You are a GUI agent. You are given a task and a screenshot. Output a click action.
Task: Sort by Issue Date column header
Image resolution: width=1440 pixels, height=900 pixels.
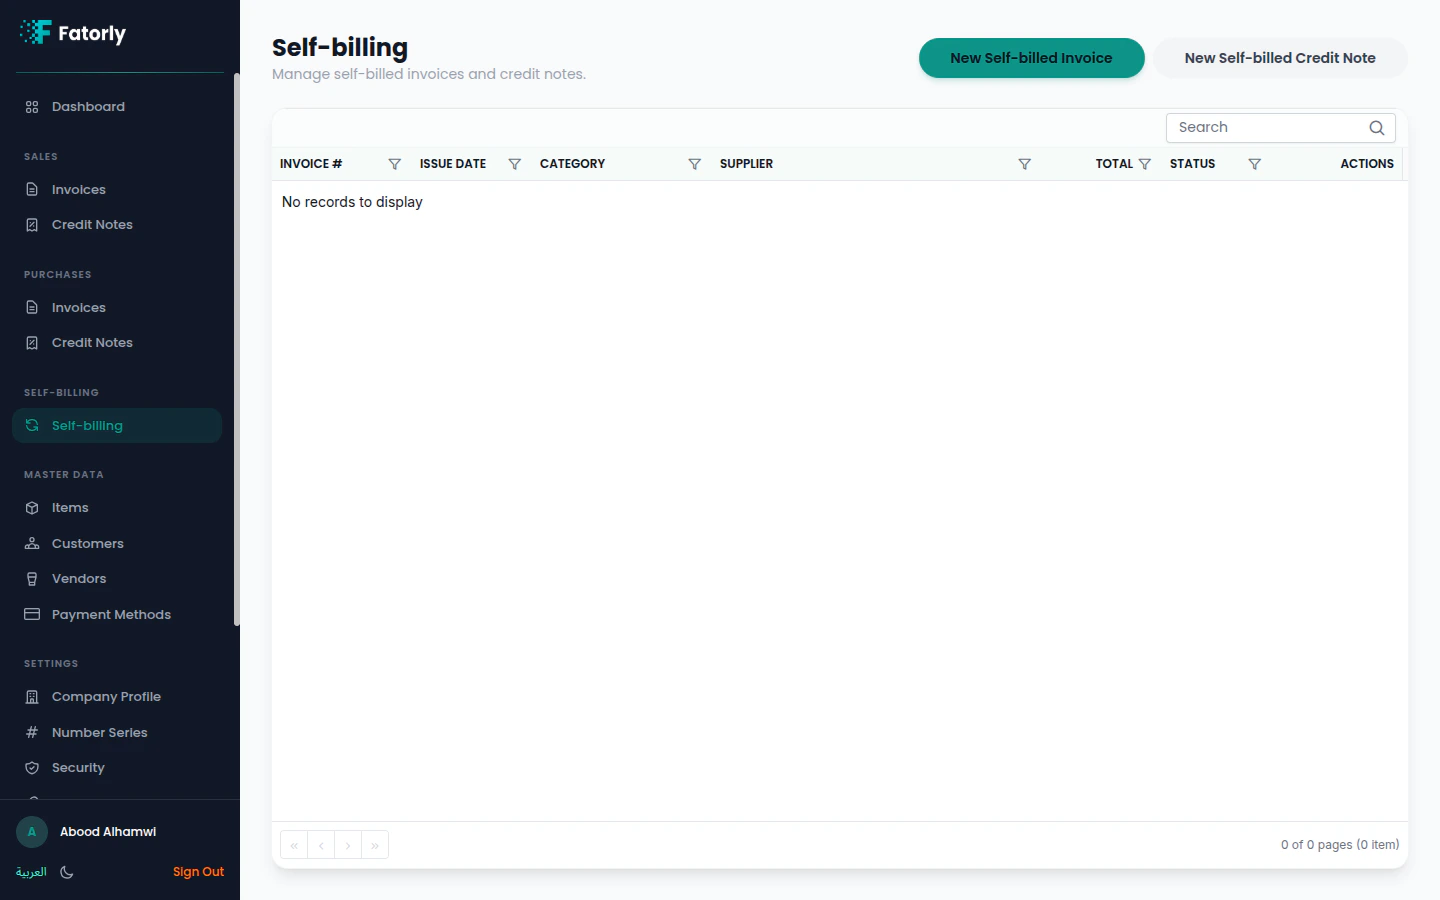pyautogui.click(x=453, y=164)
